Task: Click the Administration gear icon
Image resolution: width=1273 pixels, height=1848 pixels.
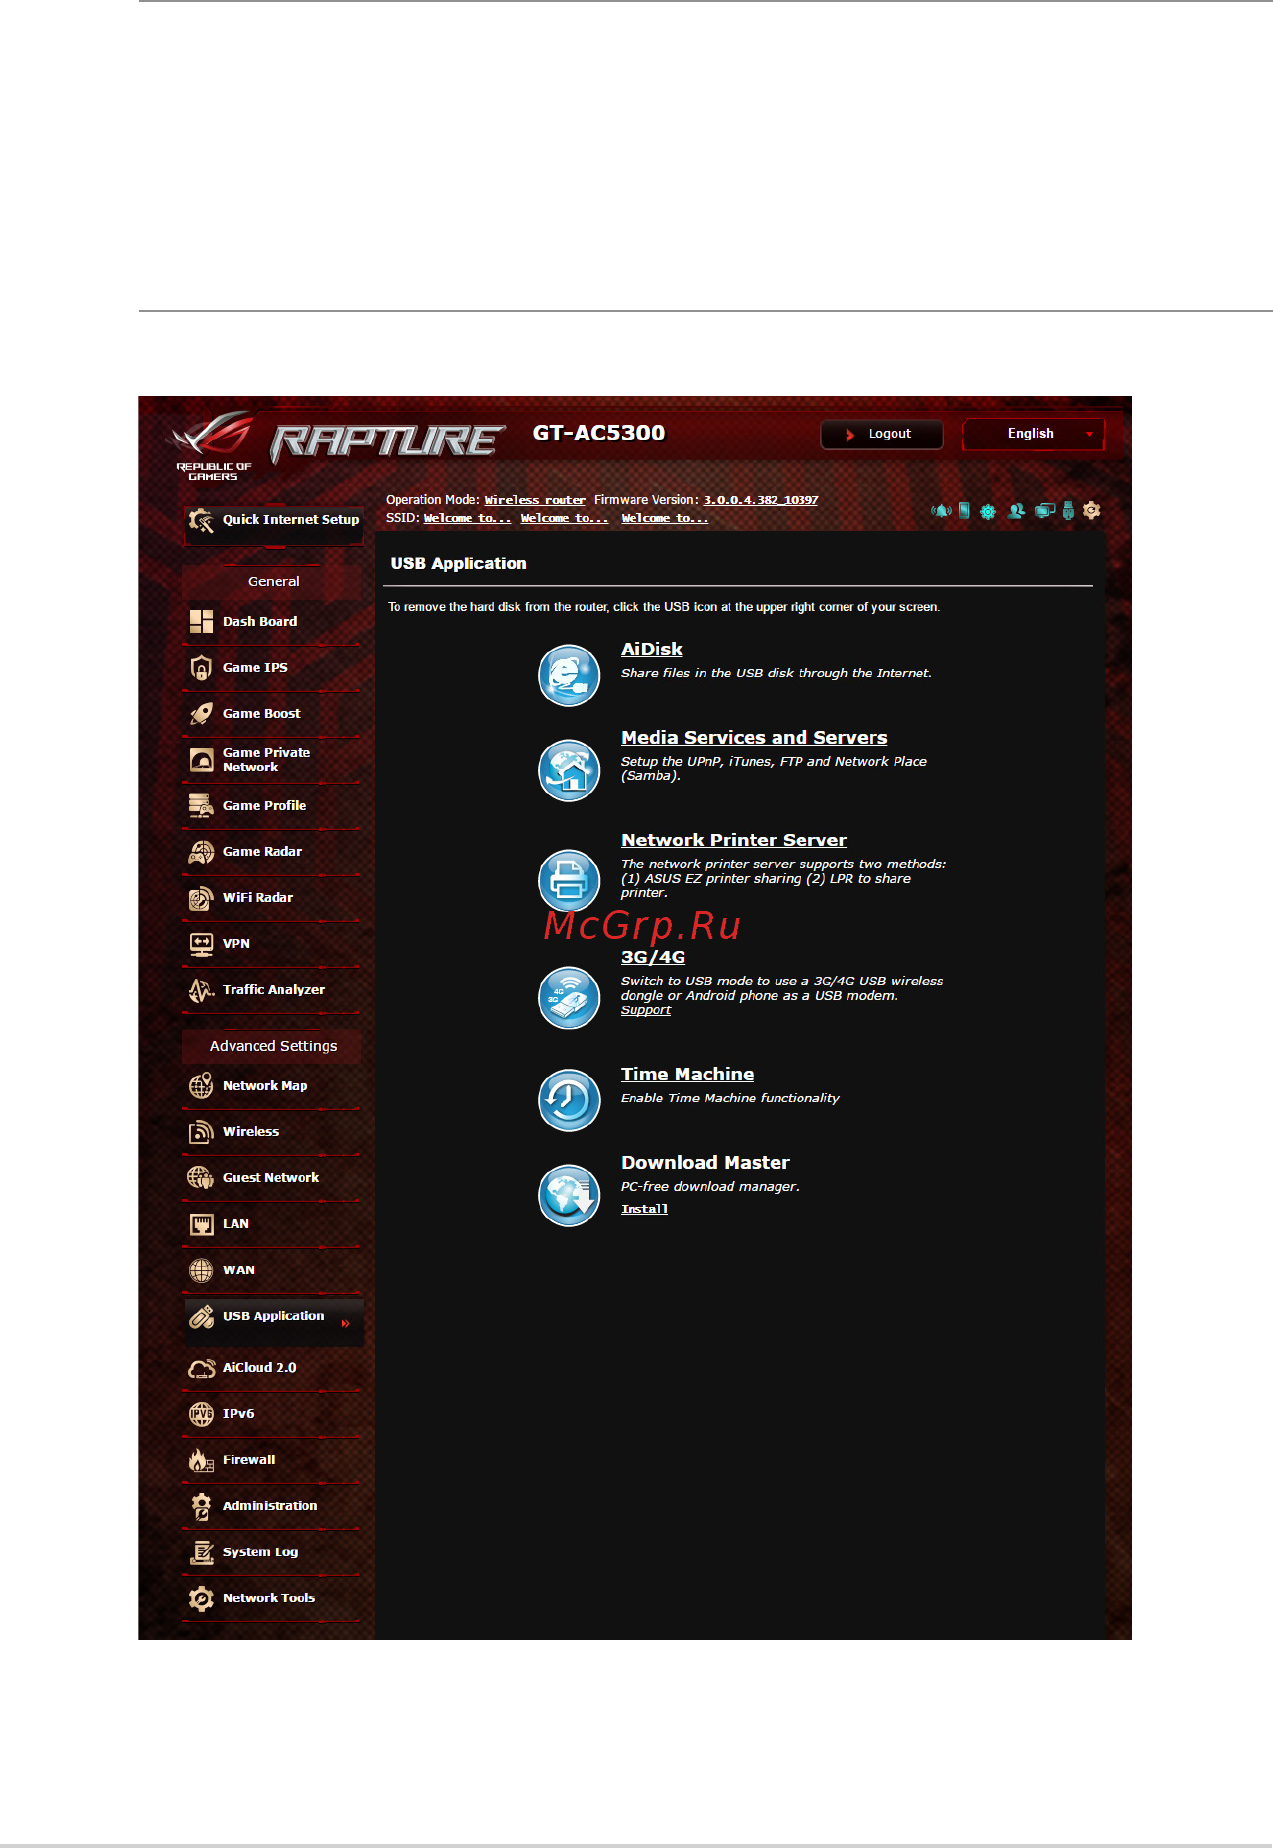Action: coord(201,1506)
